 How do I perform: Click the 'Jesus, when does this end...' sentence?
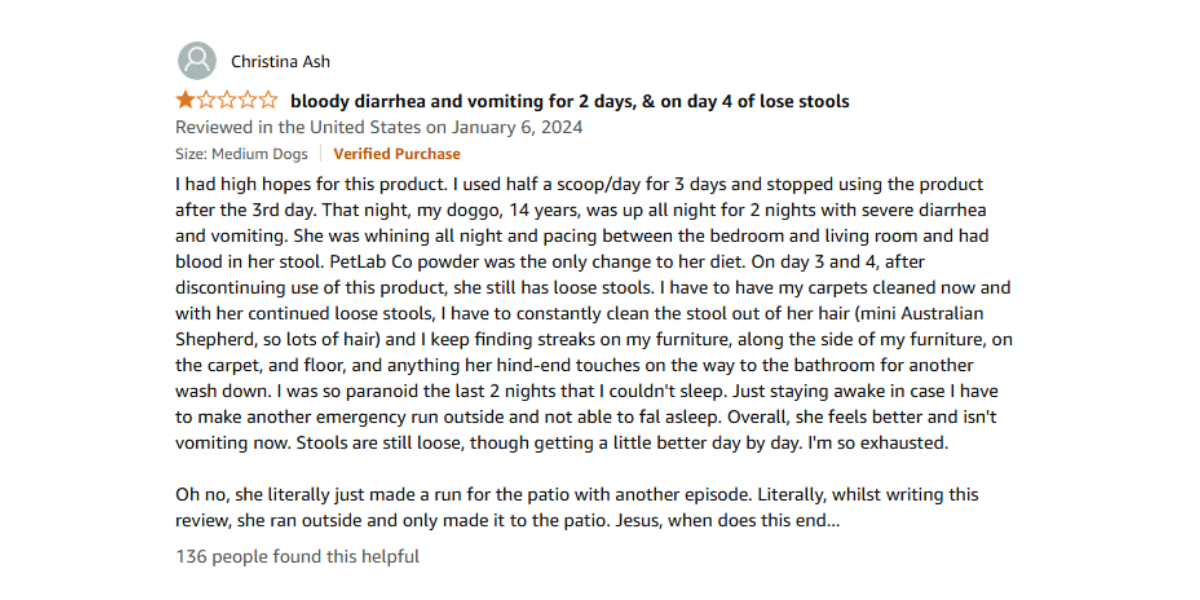pyautogui.click(x=727, y=521)
